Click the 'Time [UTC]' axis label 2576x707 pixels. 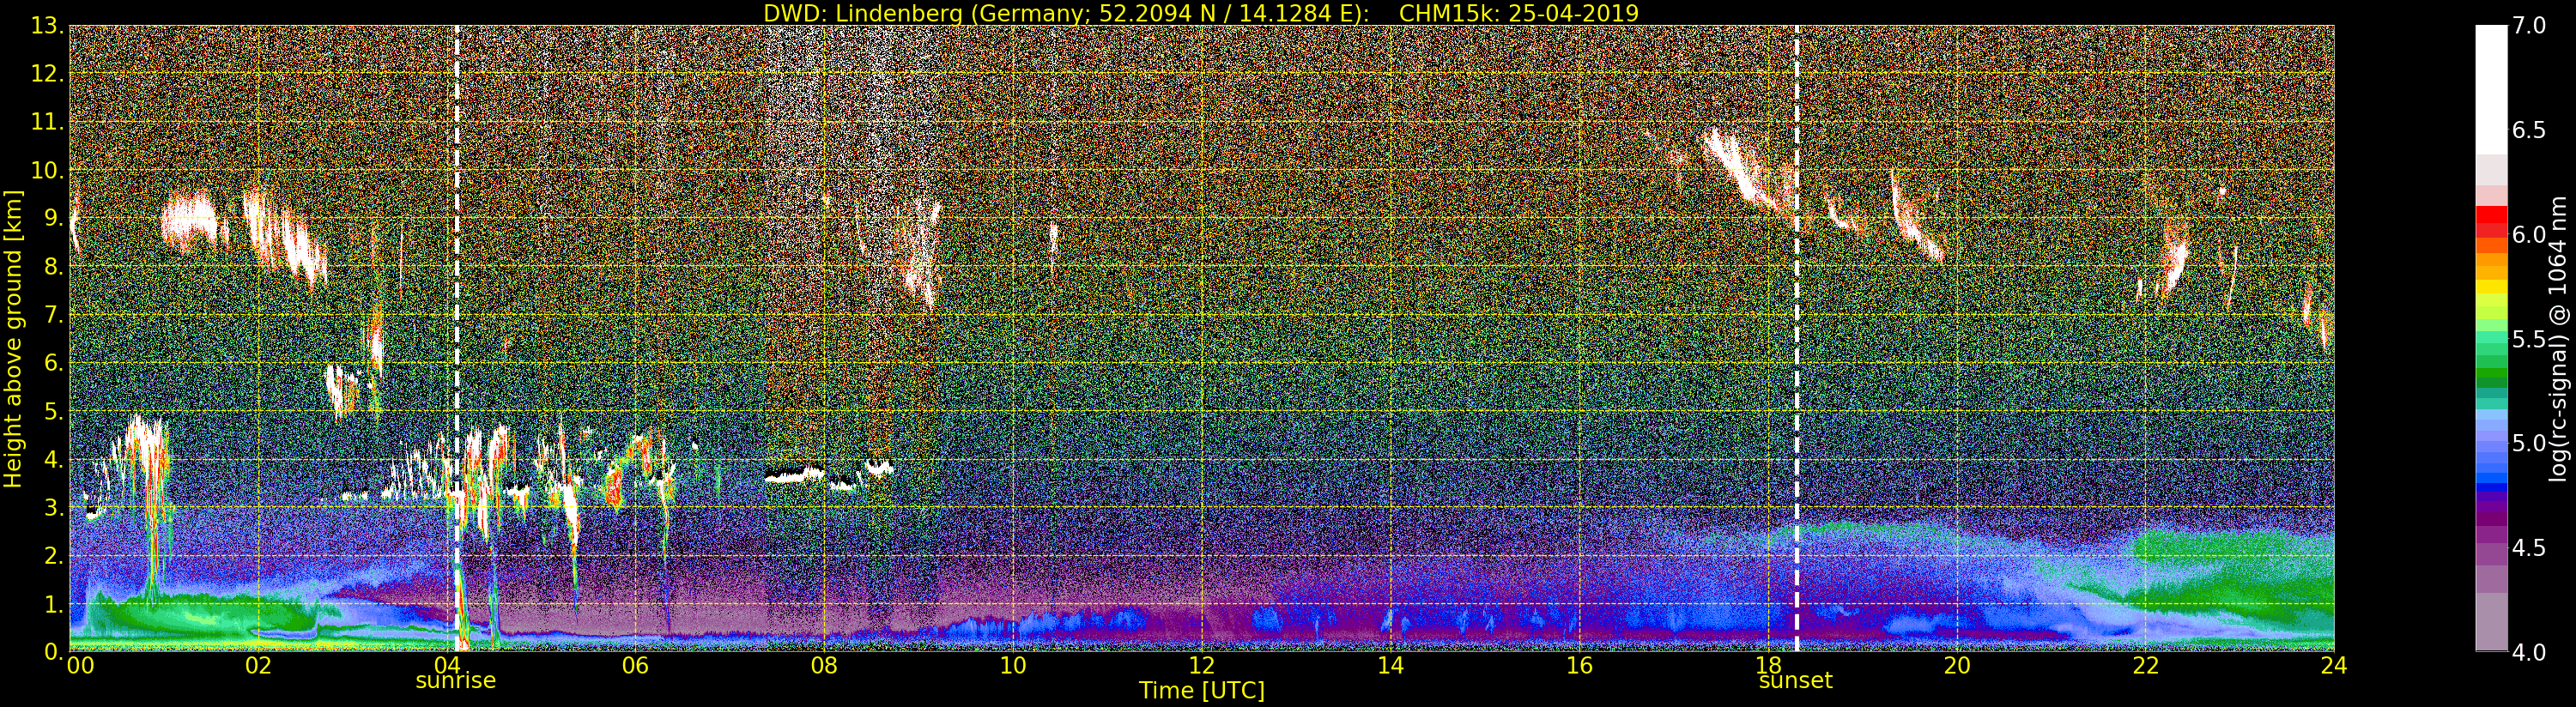pyautogui.click(x=1202, y=691)
